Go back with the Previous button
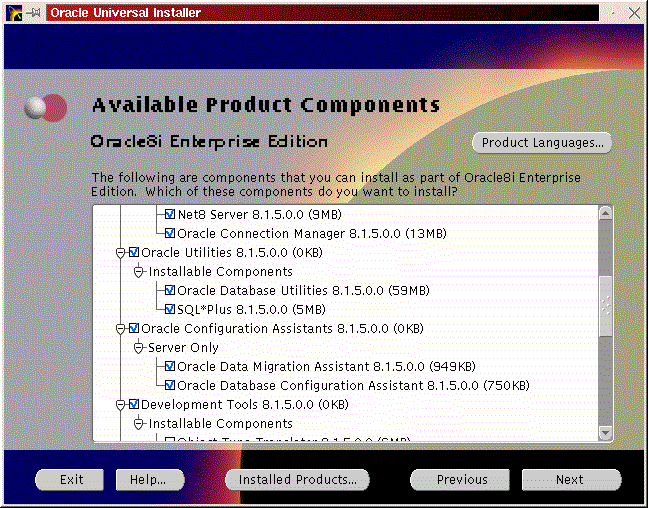The image size is (648, 508). pyautogui.click(x=461, y=479)
